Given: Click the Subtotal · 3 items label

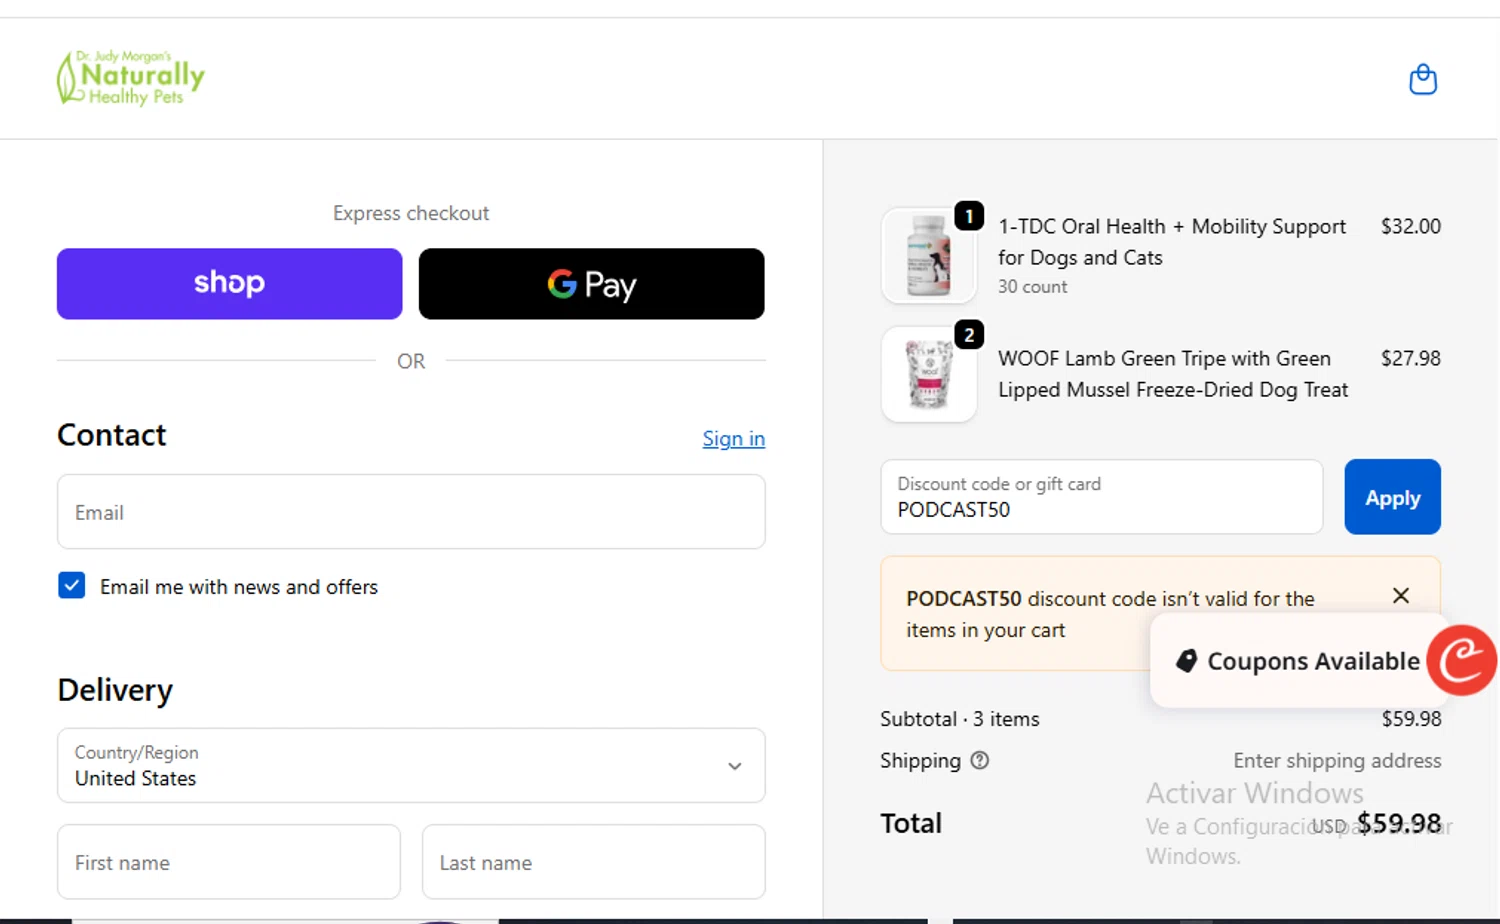Looking at the screenshot, I should [959, 719].
